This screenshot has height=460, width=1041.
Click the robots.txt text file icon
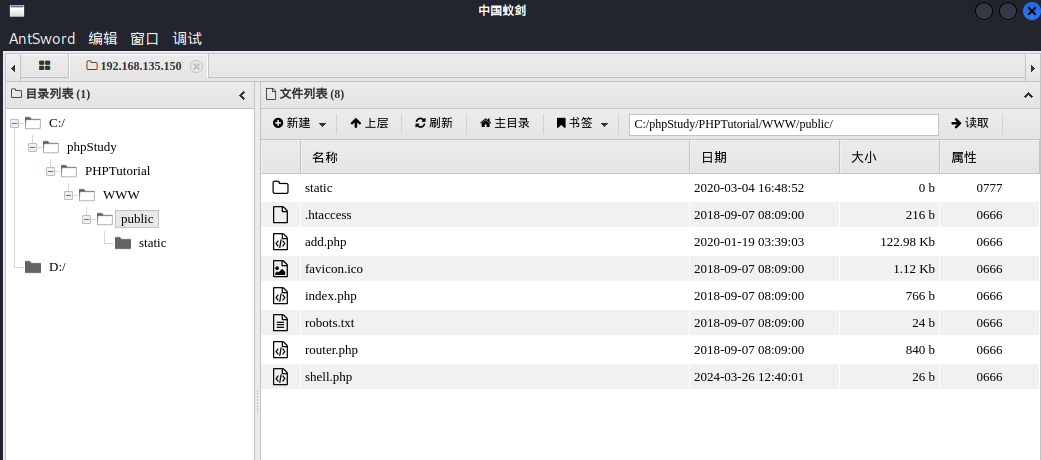click(x=281, y=323)
